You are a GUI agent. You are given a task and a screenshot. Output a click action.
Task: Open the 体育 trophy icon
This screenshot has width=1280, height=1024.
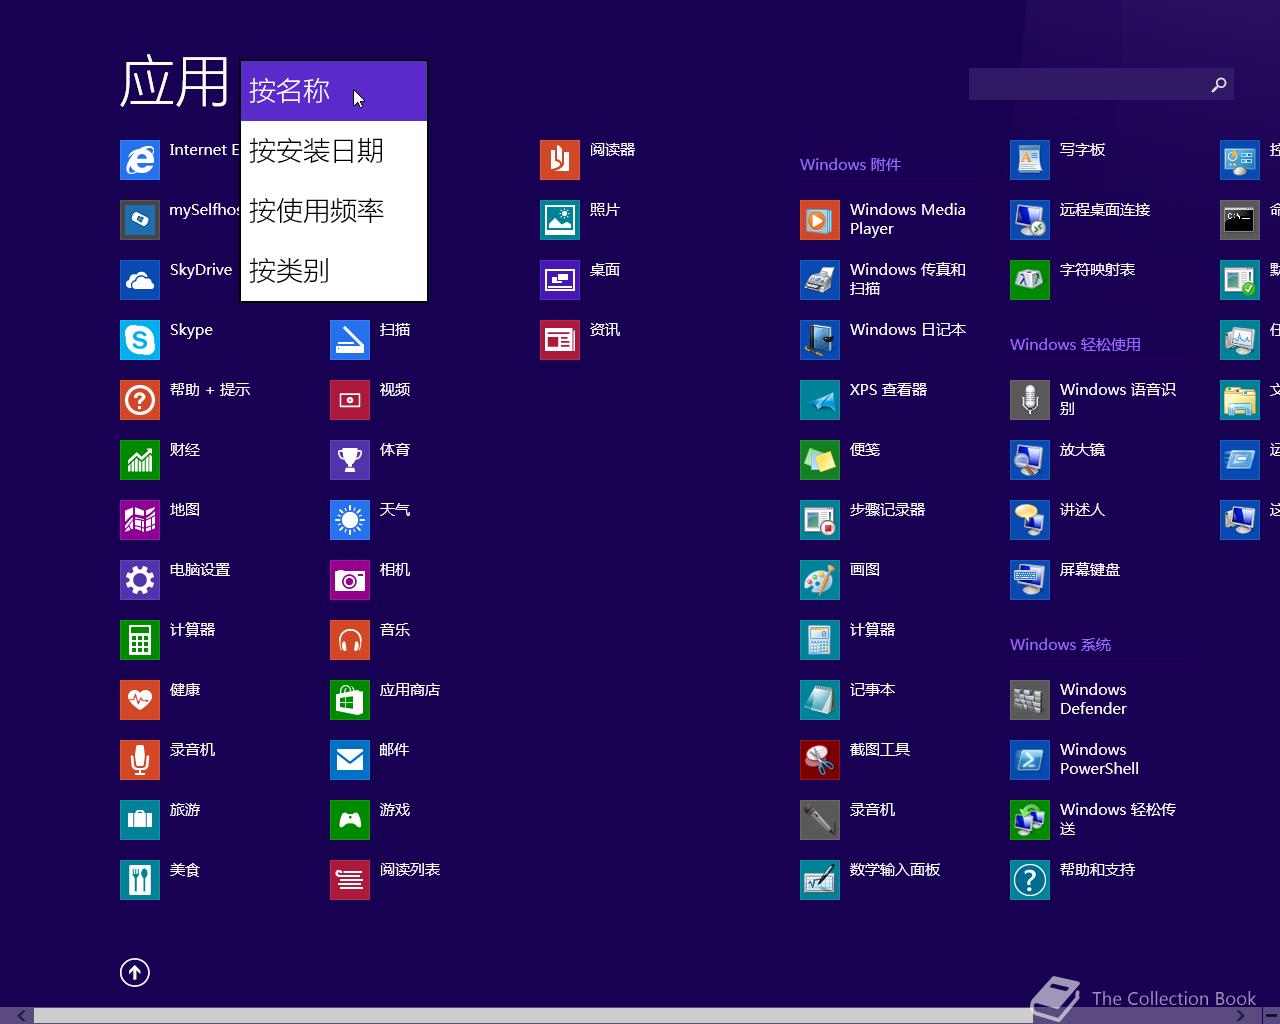tap(350, 460)
